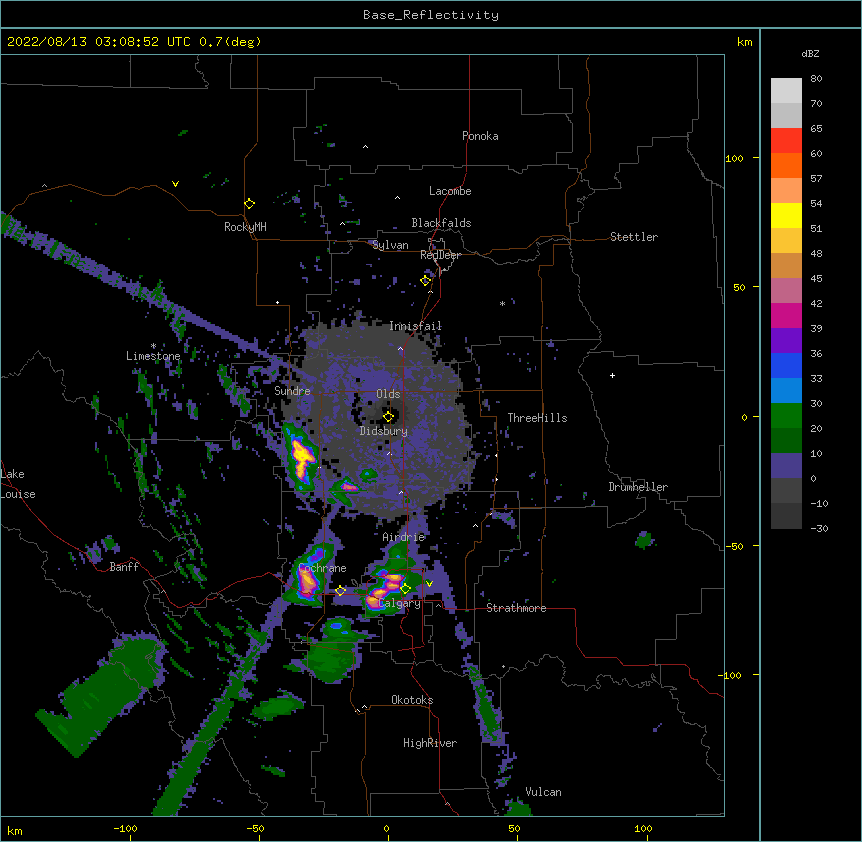862x842 pixels.
Task: Pick the bright green 30-20 dBZ legend swatch
Action: pos(786,416)
